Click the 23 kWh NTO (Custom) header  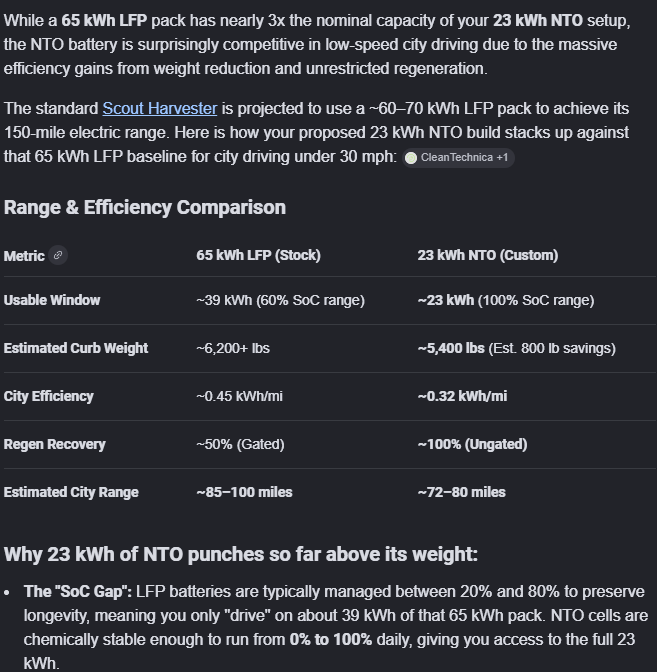[487, 255]
